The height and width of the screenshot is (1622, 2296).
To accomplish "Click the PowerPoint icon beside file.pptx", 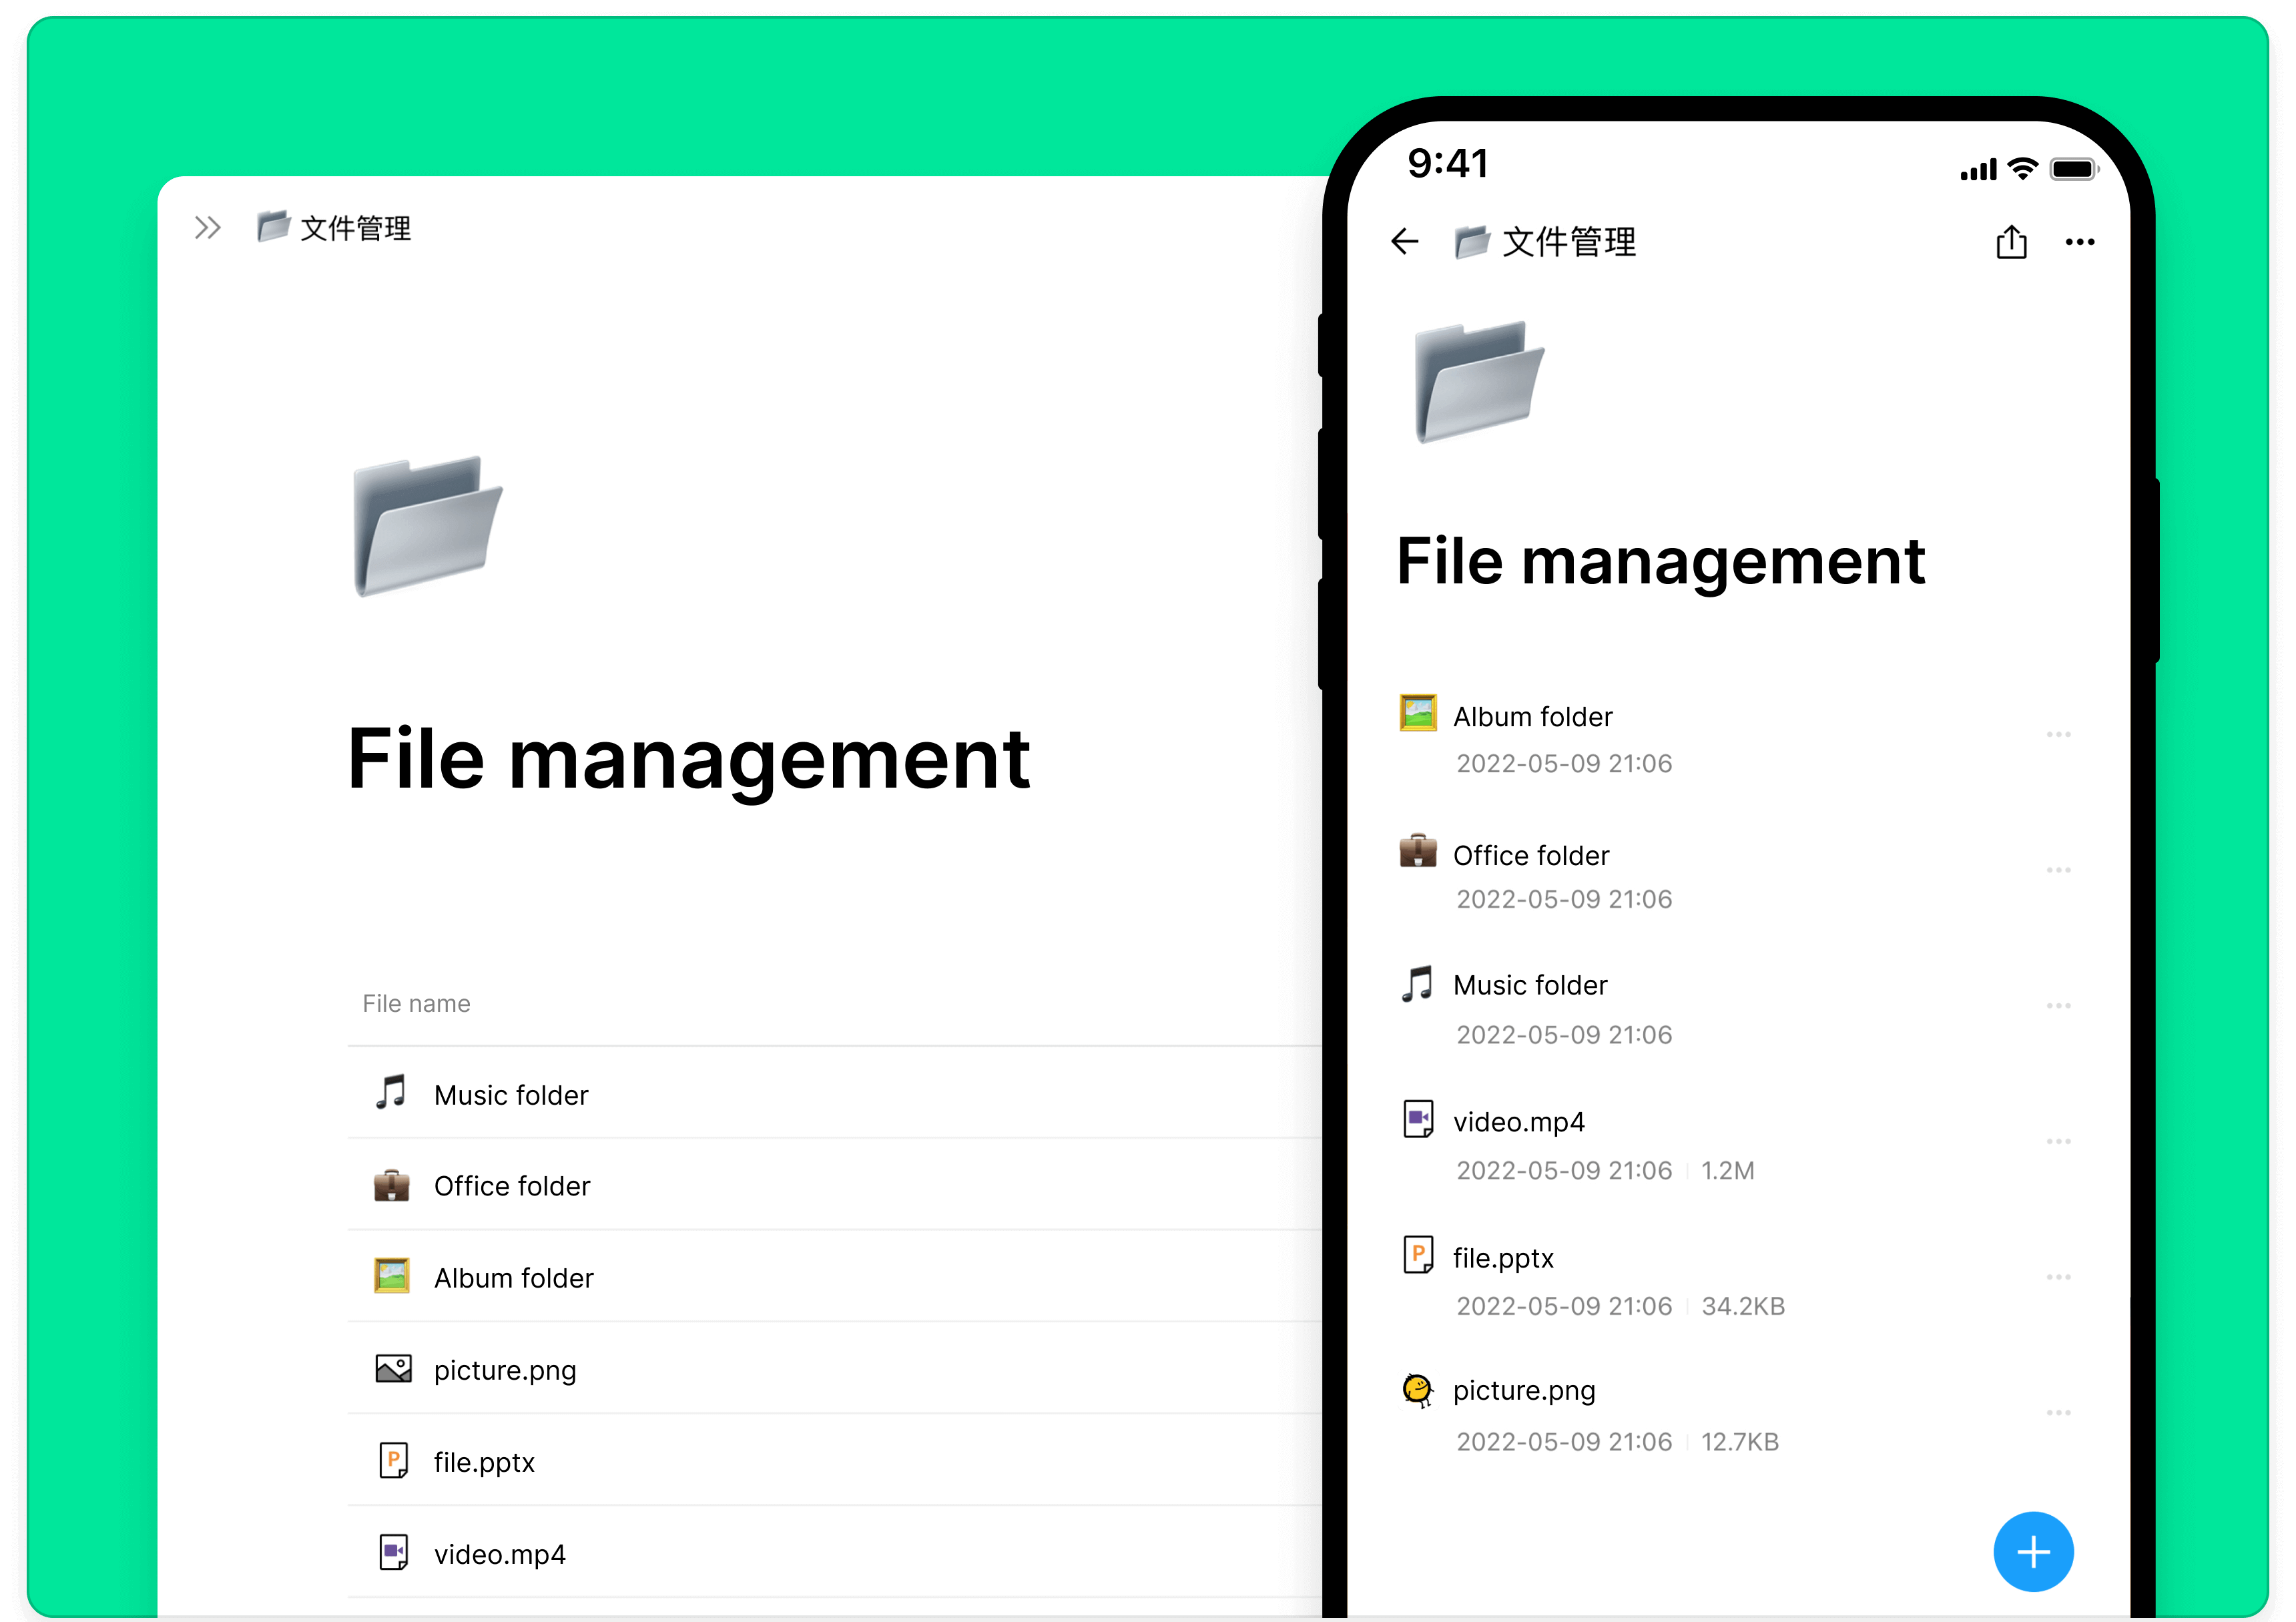I will 394,1460.
